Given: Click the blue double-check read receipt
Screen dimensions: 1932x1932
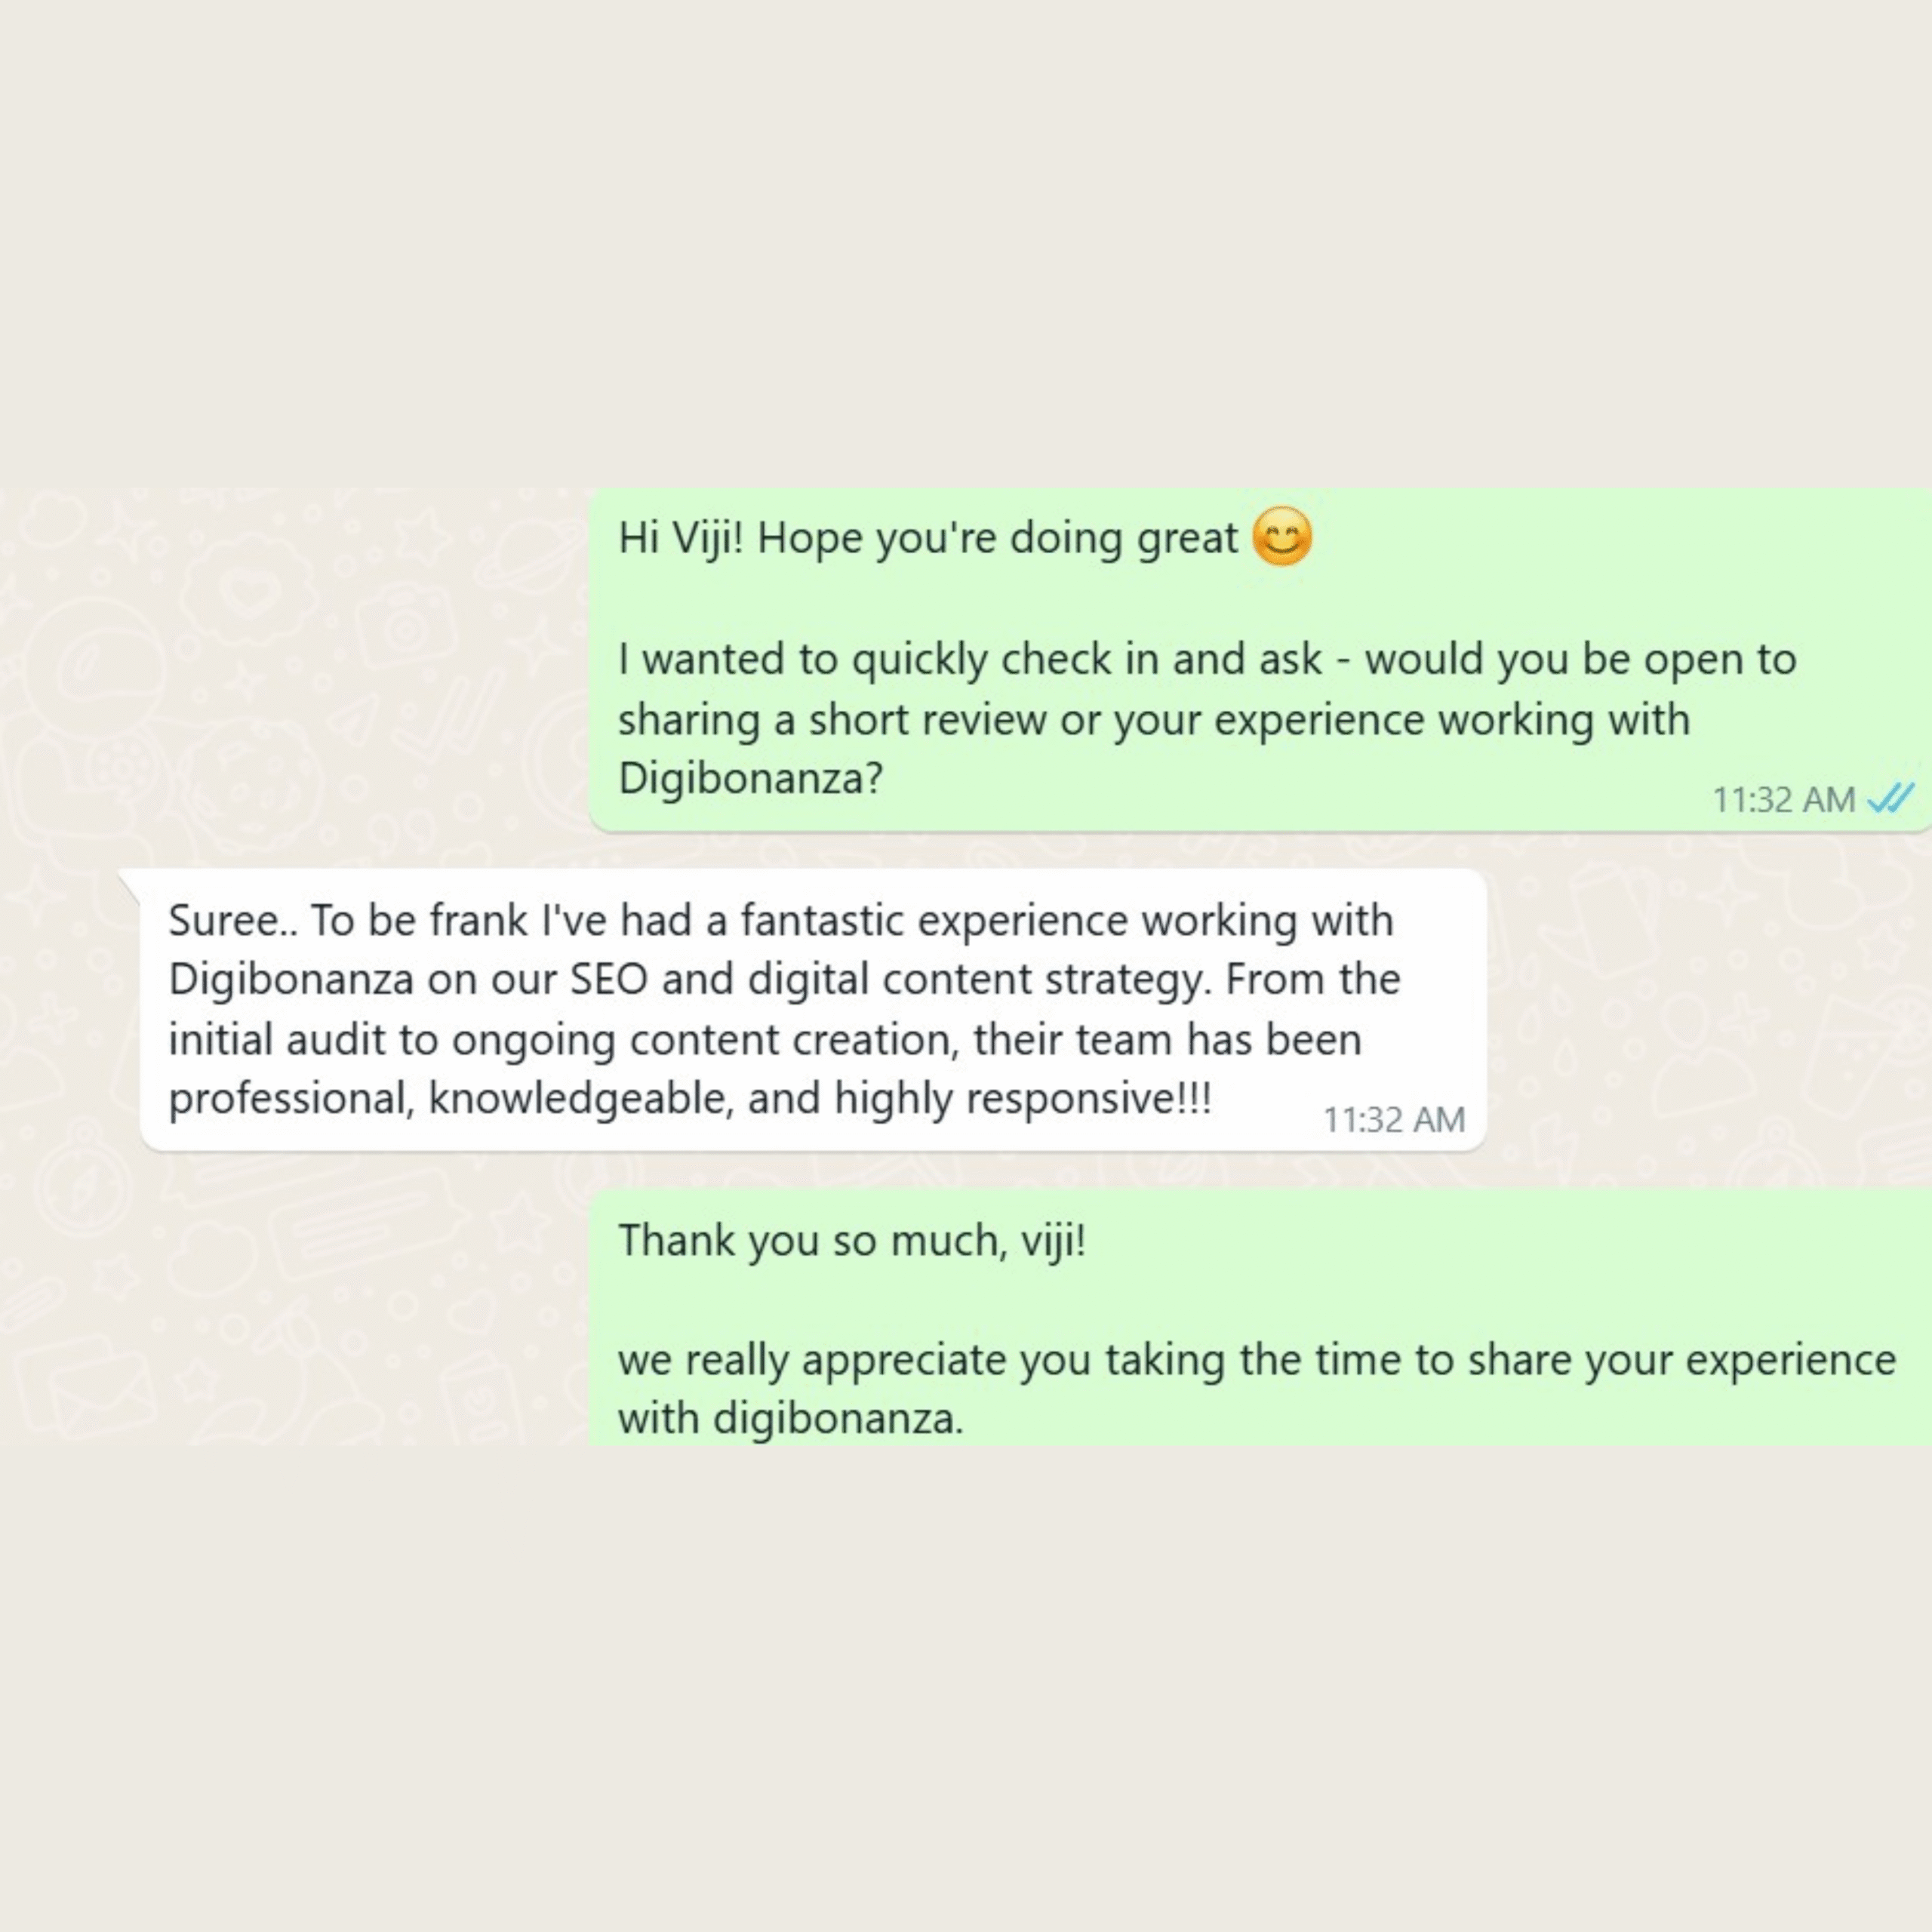Looking at the screenshot, I should (x=1891, y=799).
